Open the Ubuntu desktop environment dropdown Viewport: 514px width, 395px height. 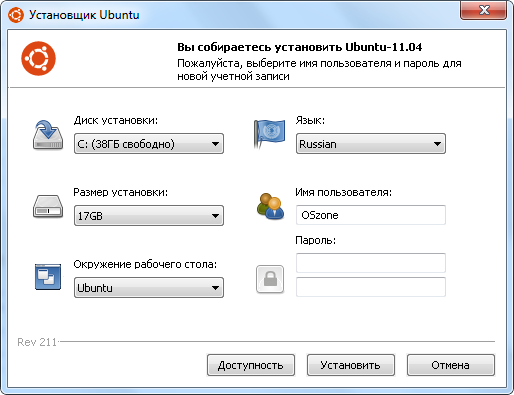pos(149,287)
